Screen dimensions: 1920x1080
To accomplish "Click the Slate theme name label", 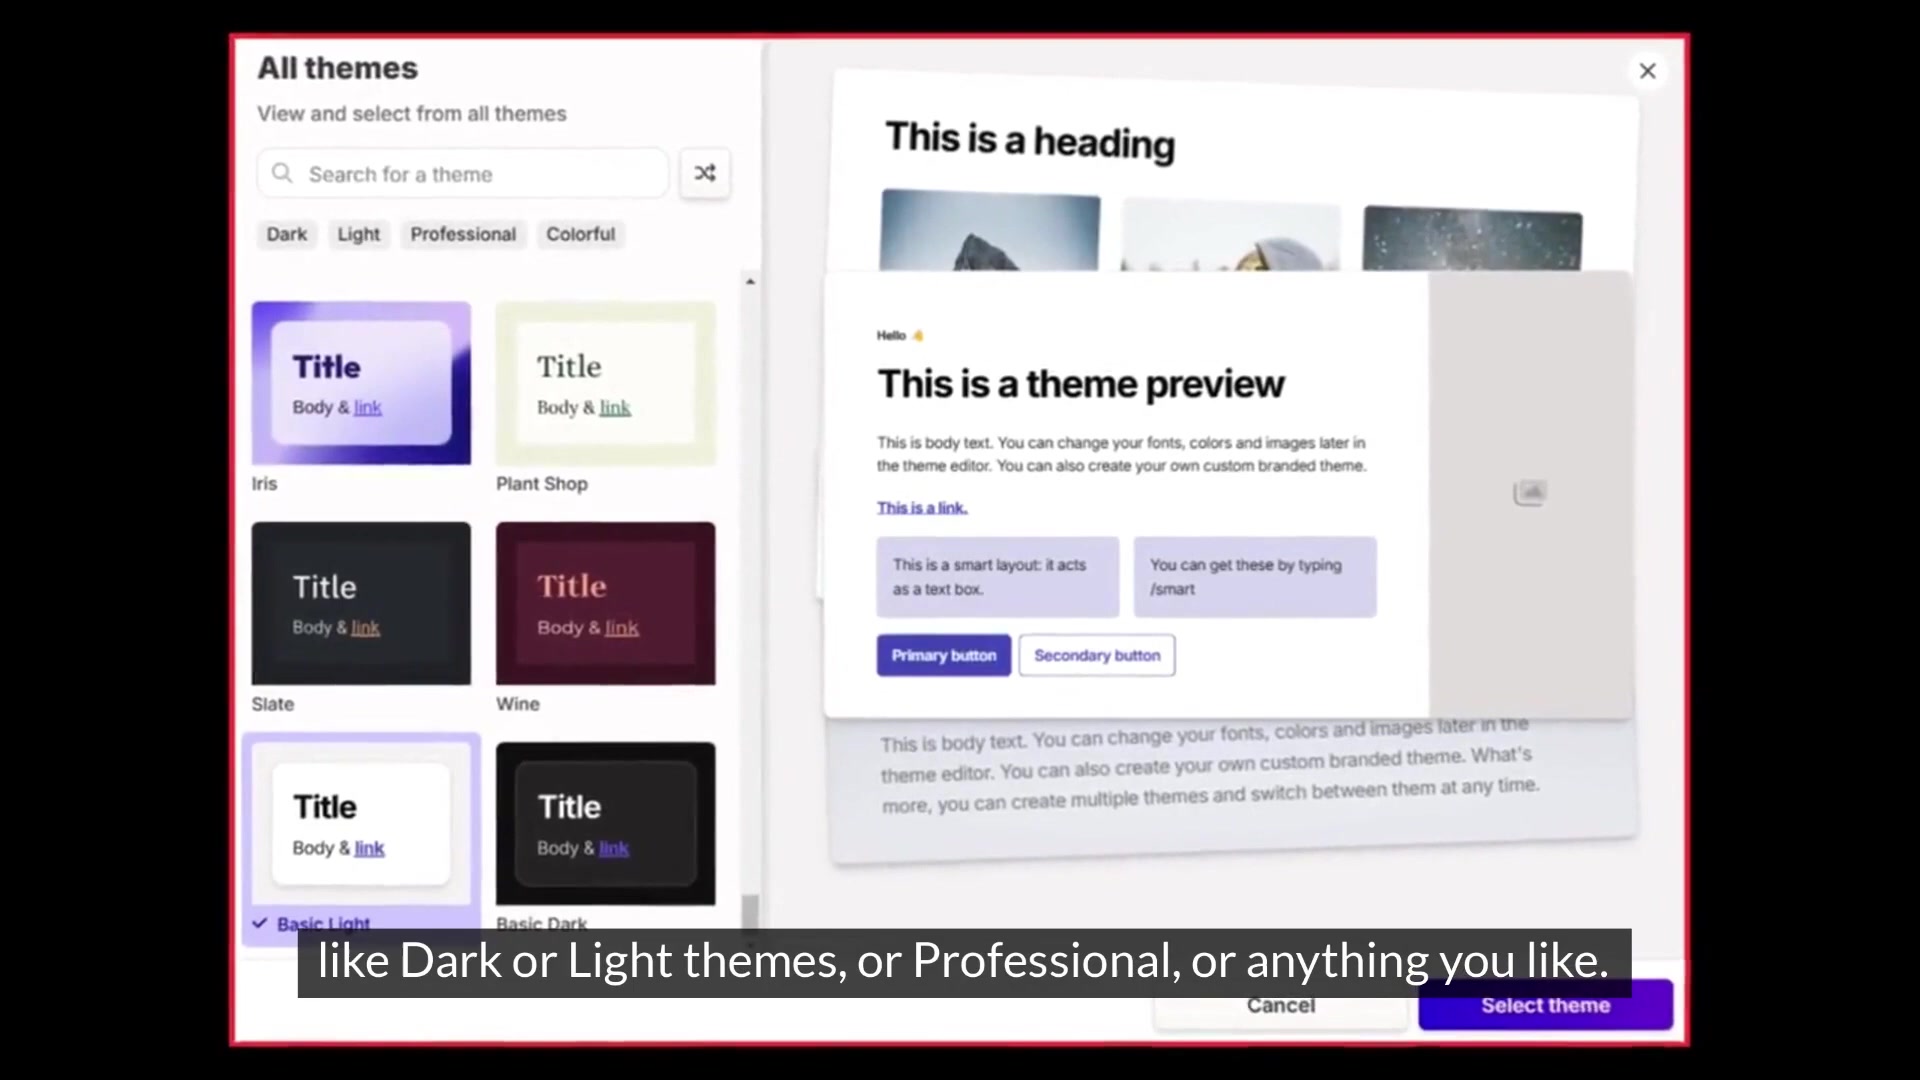I will coord(273,703).
